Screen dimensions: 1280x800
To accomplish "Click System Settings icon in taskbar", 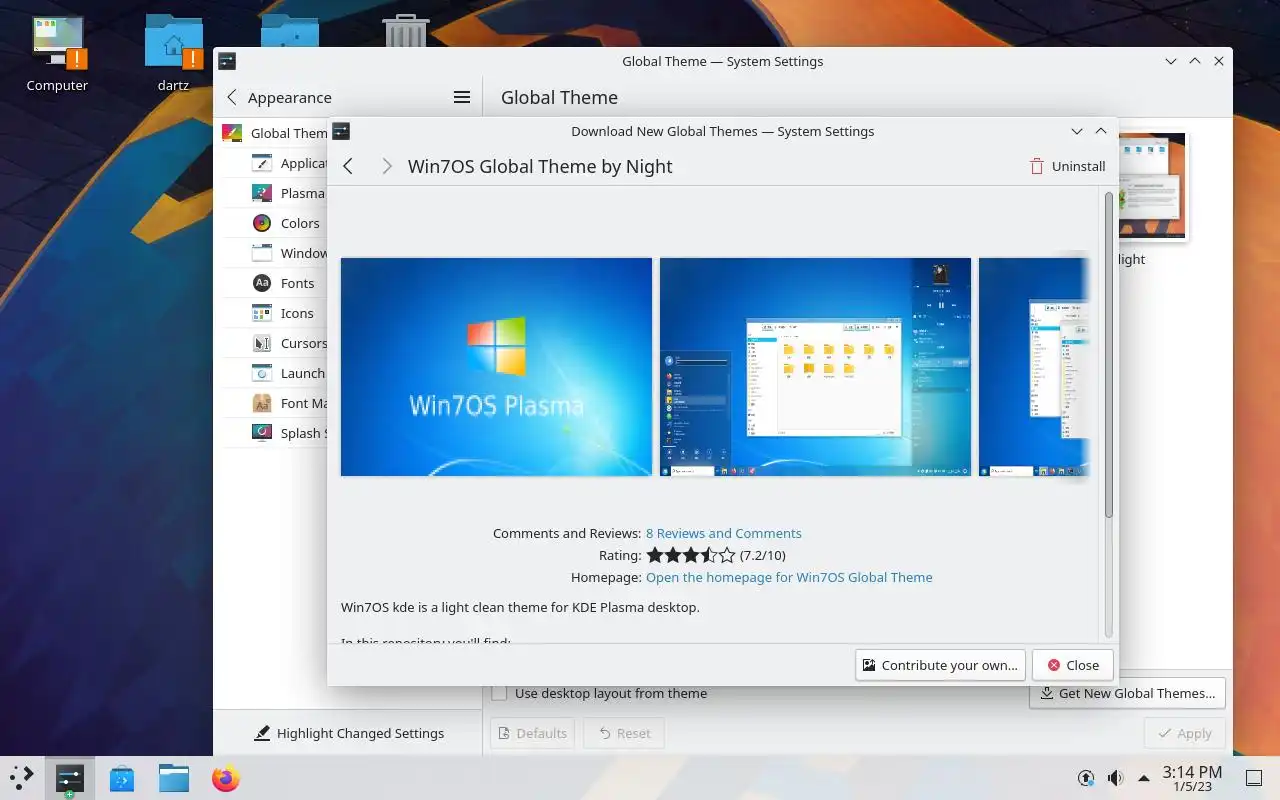I will [69, 777].
